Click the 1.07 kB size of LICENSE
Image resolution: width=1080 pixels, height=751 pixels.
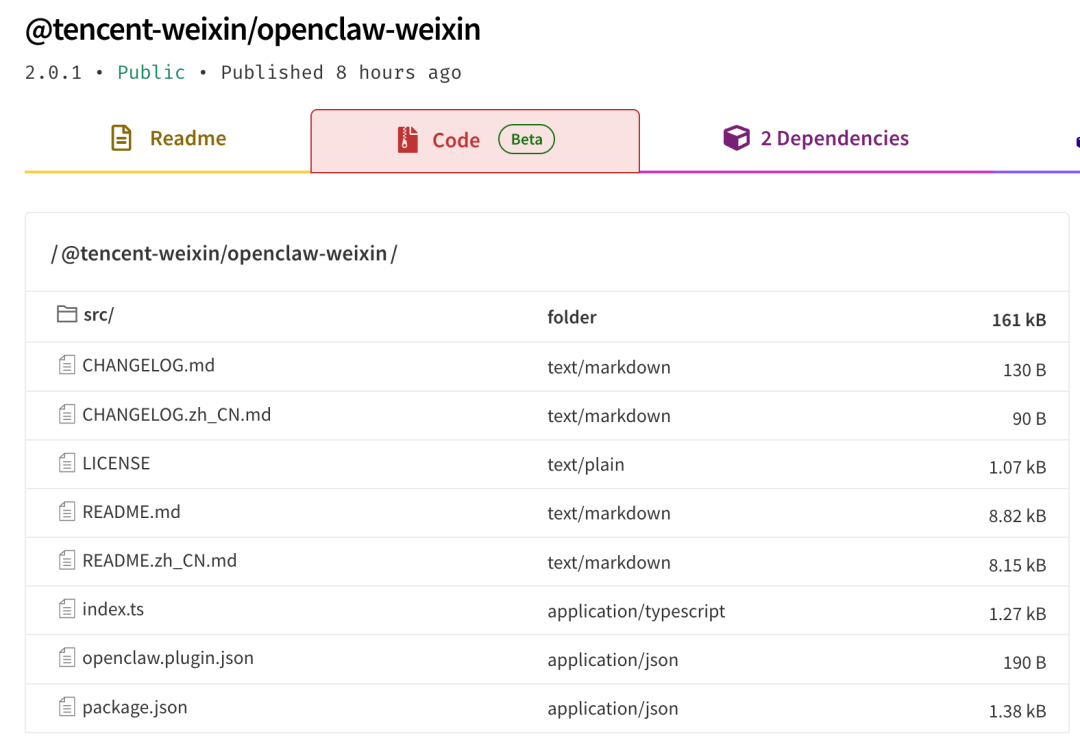pos(1017,467)
